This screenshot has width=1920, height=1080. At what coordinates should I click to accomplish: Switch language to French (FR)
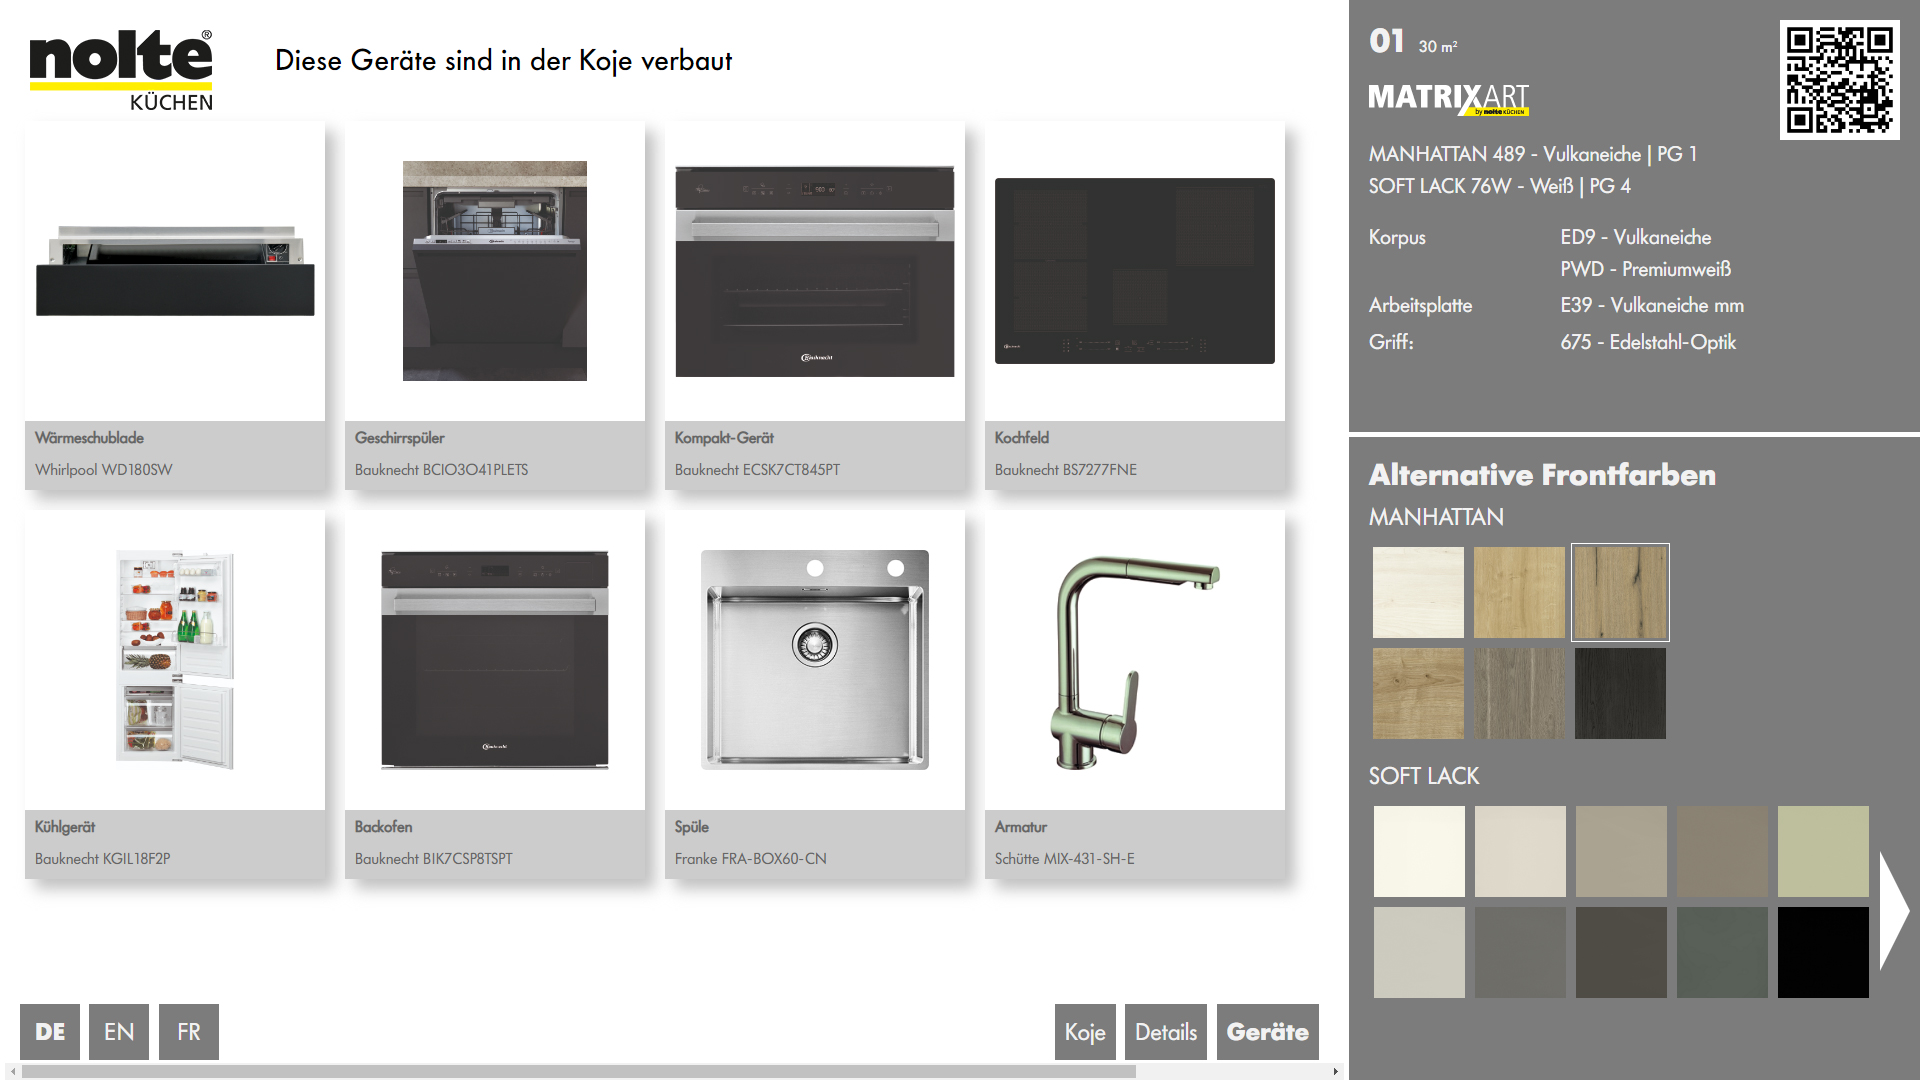(189, 1032)
